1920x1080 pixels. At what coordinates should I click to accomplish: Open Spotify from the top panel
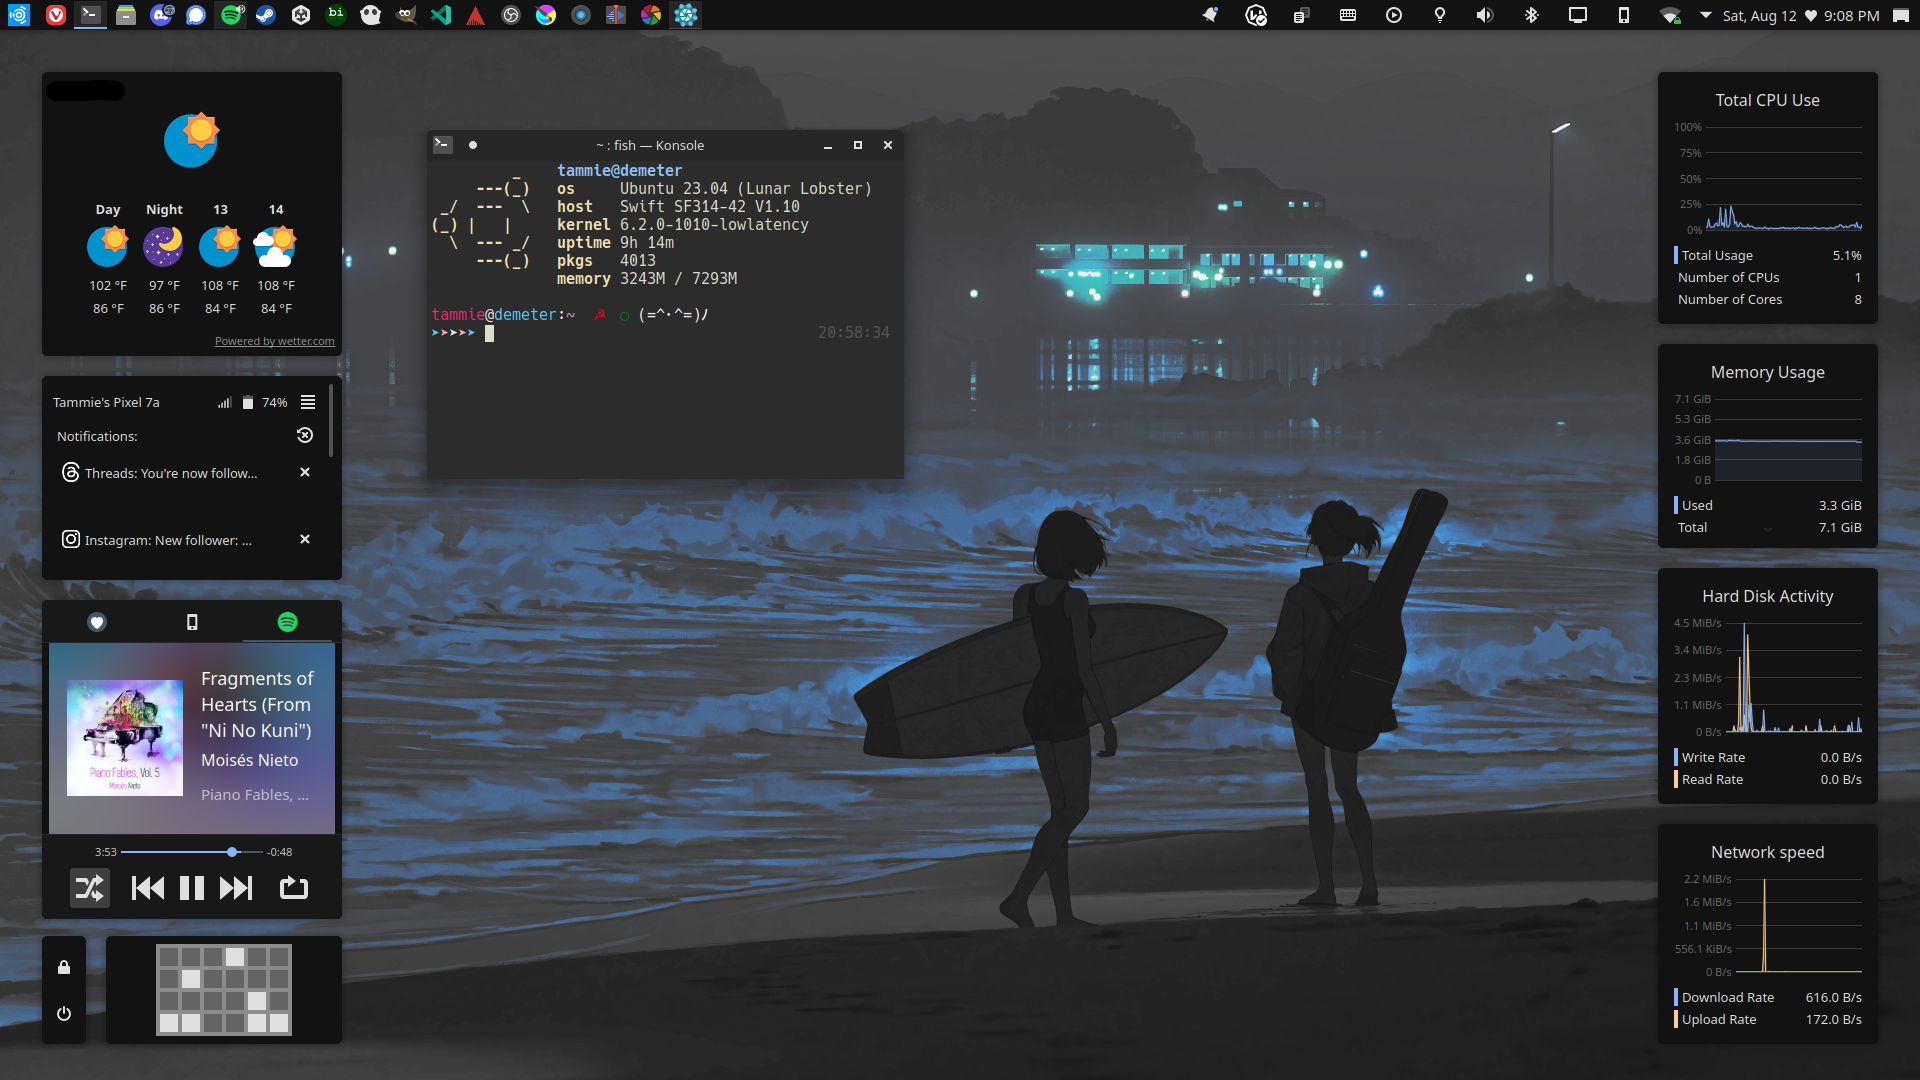[231, 15]
